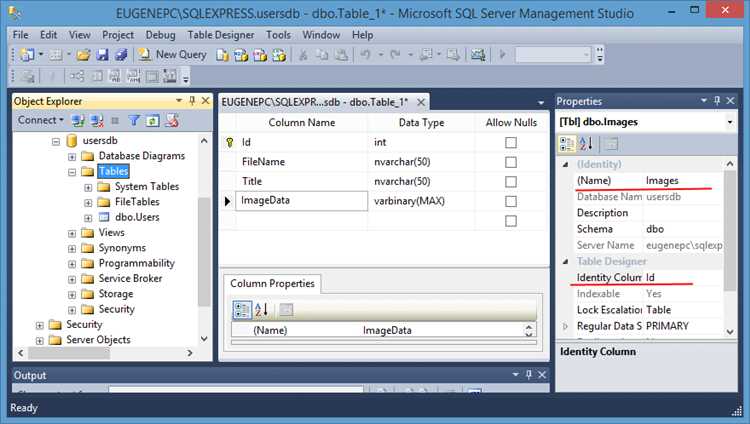Close the dbo.Table_1 document tab
Screen dimensions: 750x424
[x=421, y=102]
